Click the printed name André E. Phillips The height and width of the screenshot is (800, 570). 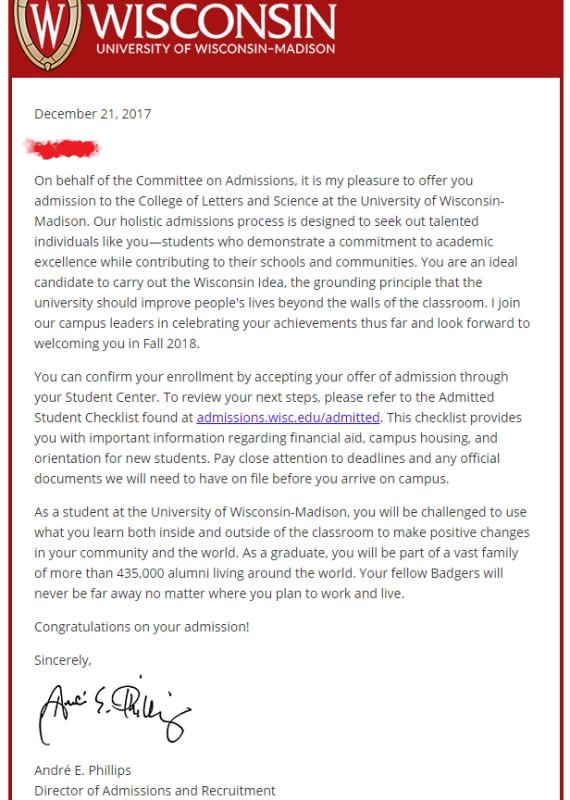tap(83, 770)
